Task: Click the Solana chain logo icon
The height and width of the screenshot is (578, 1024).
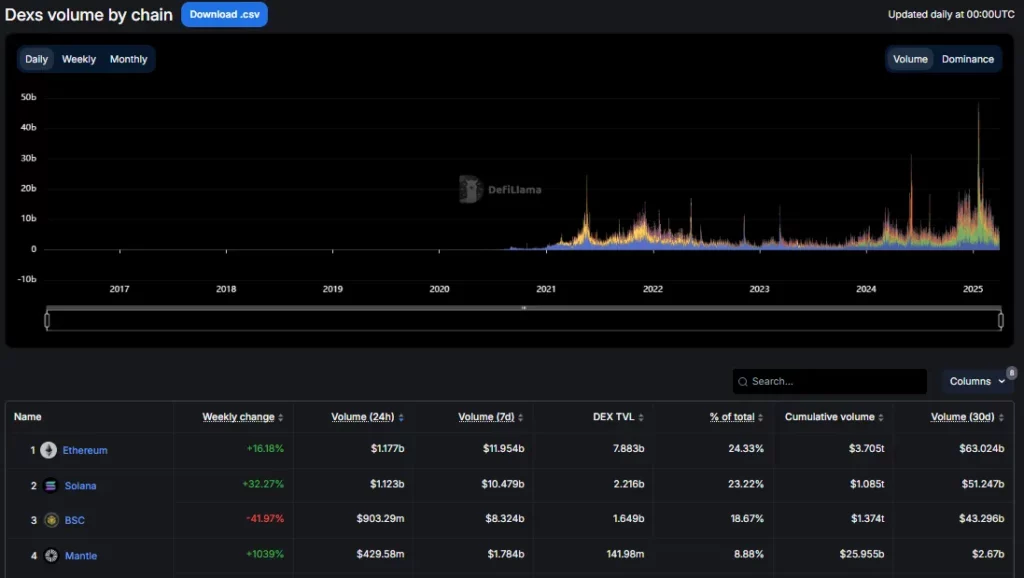Action: 48,485
